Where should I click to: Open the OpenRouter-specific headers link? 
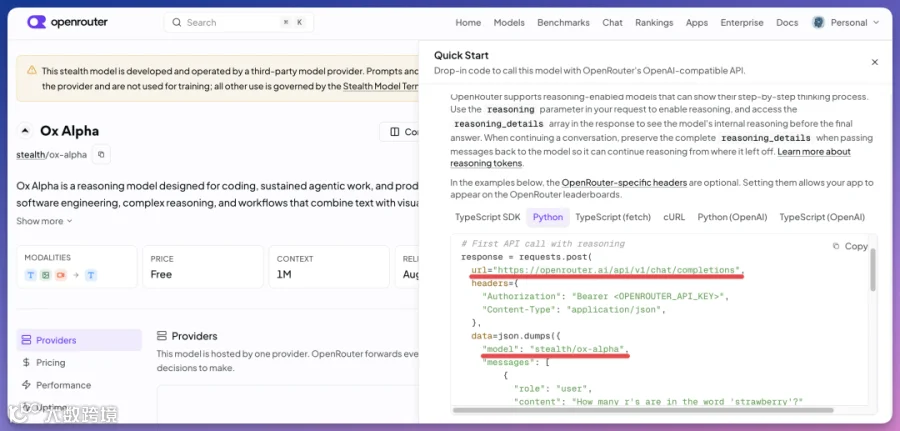pyautogui.click(x=624, y=183)
